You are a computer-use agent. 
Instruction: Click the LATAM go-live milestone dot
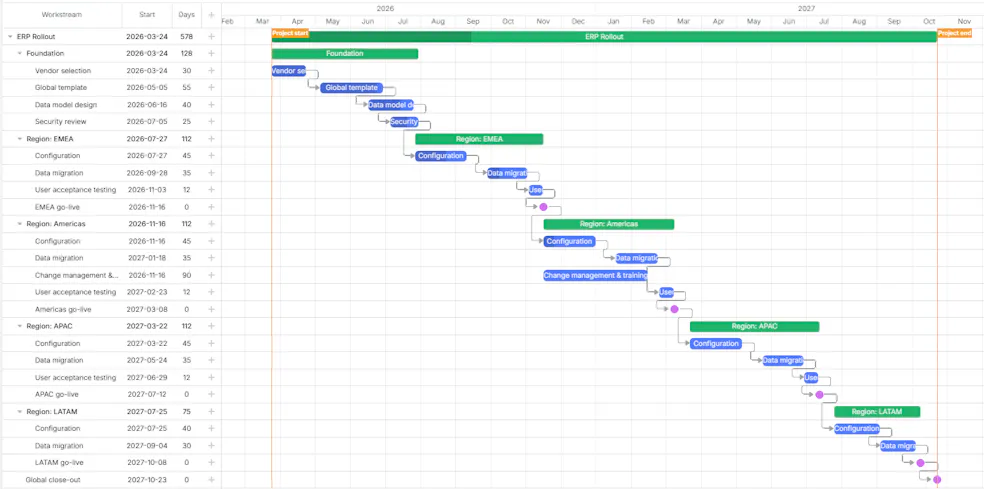point(920,463)
